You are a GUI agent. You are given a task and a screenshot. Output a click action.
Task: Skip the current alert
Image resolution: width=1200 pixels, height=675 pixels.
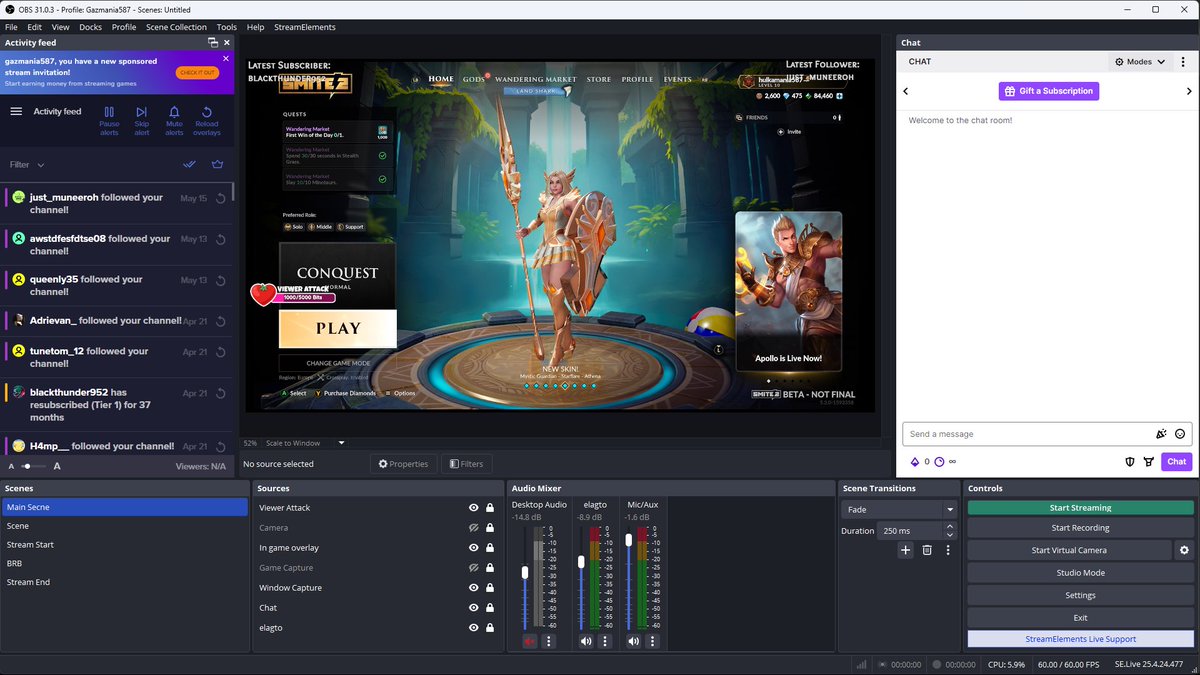click(x=142, y=121)
